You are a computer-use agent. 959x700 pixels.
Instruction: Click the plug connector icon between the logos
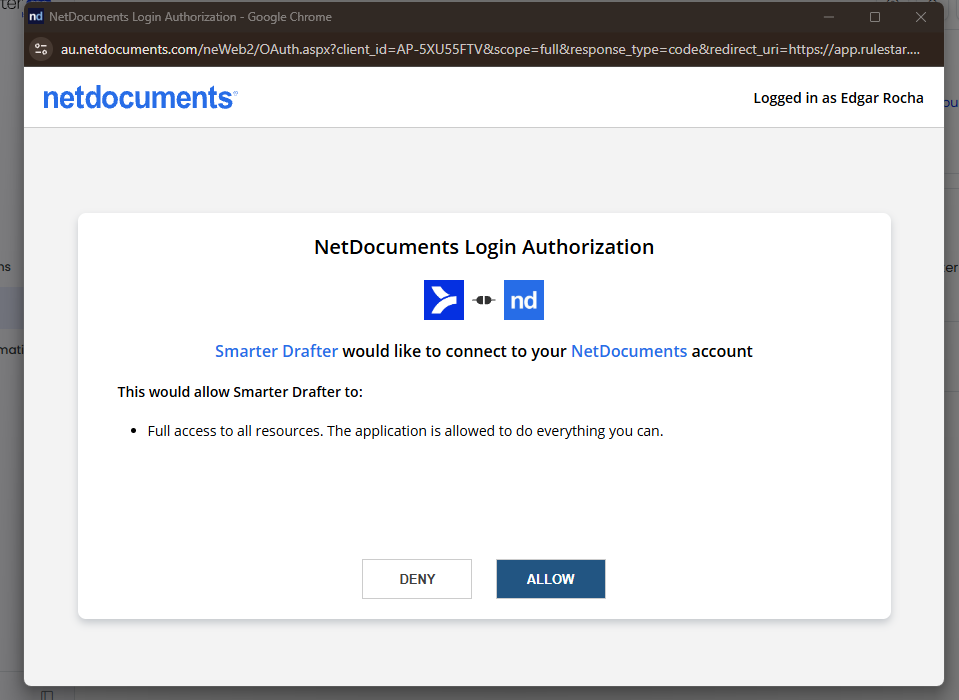point(484,300)
